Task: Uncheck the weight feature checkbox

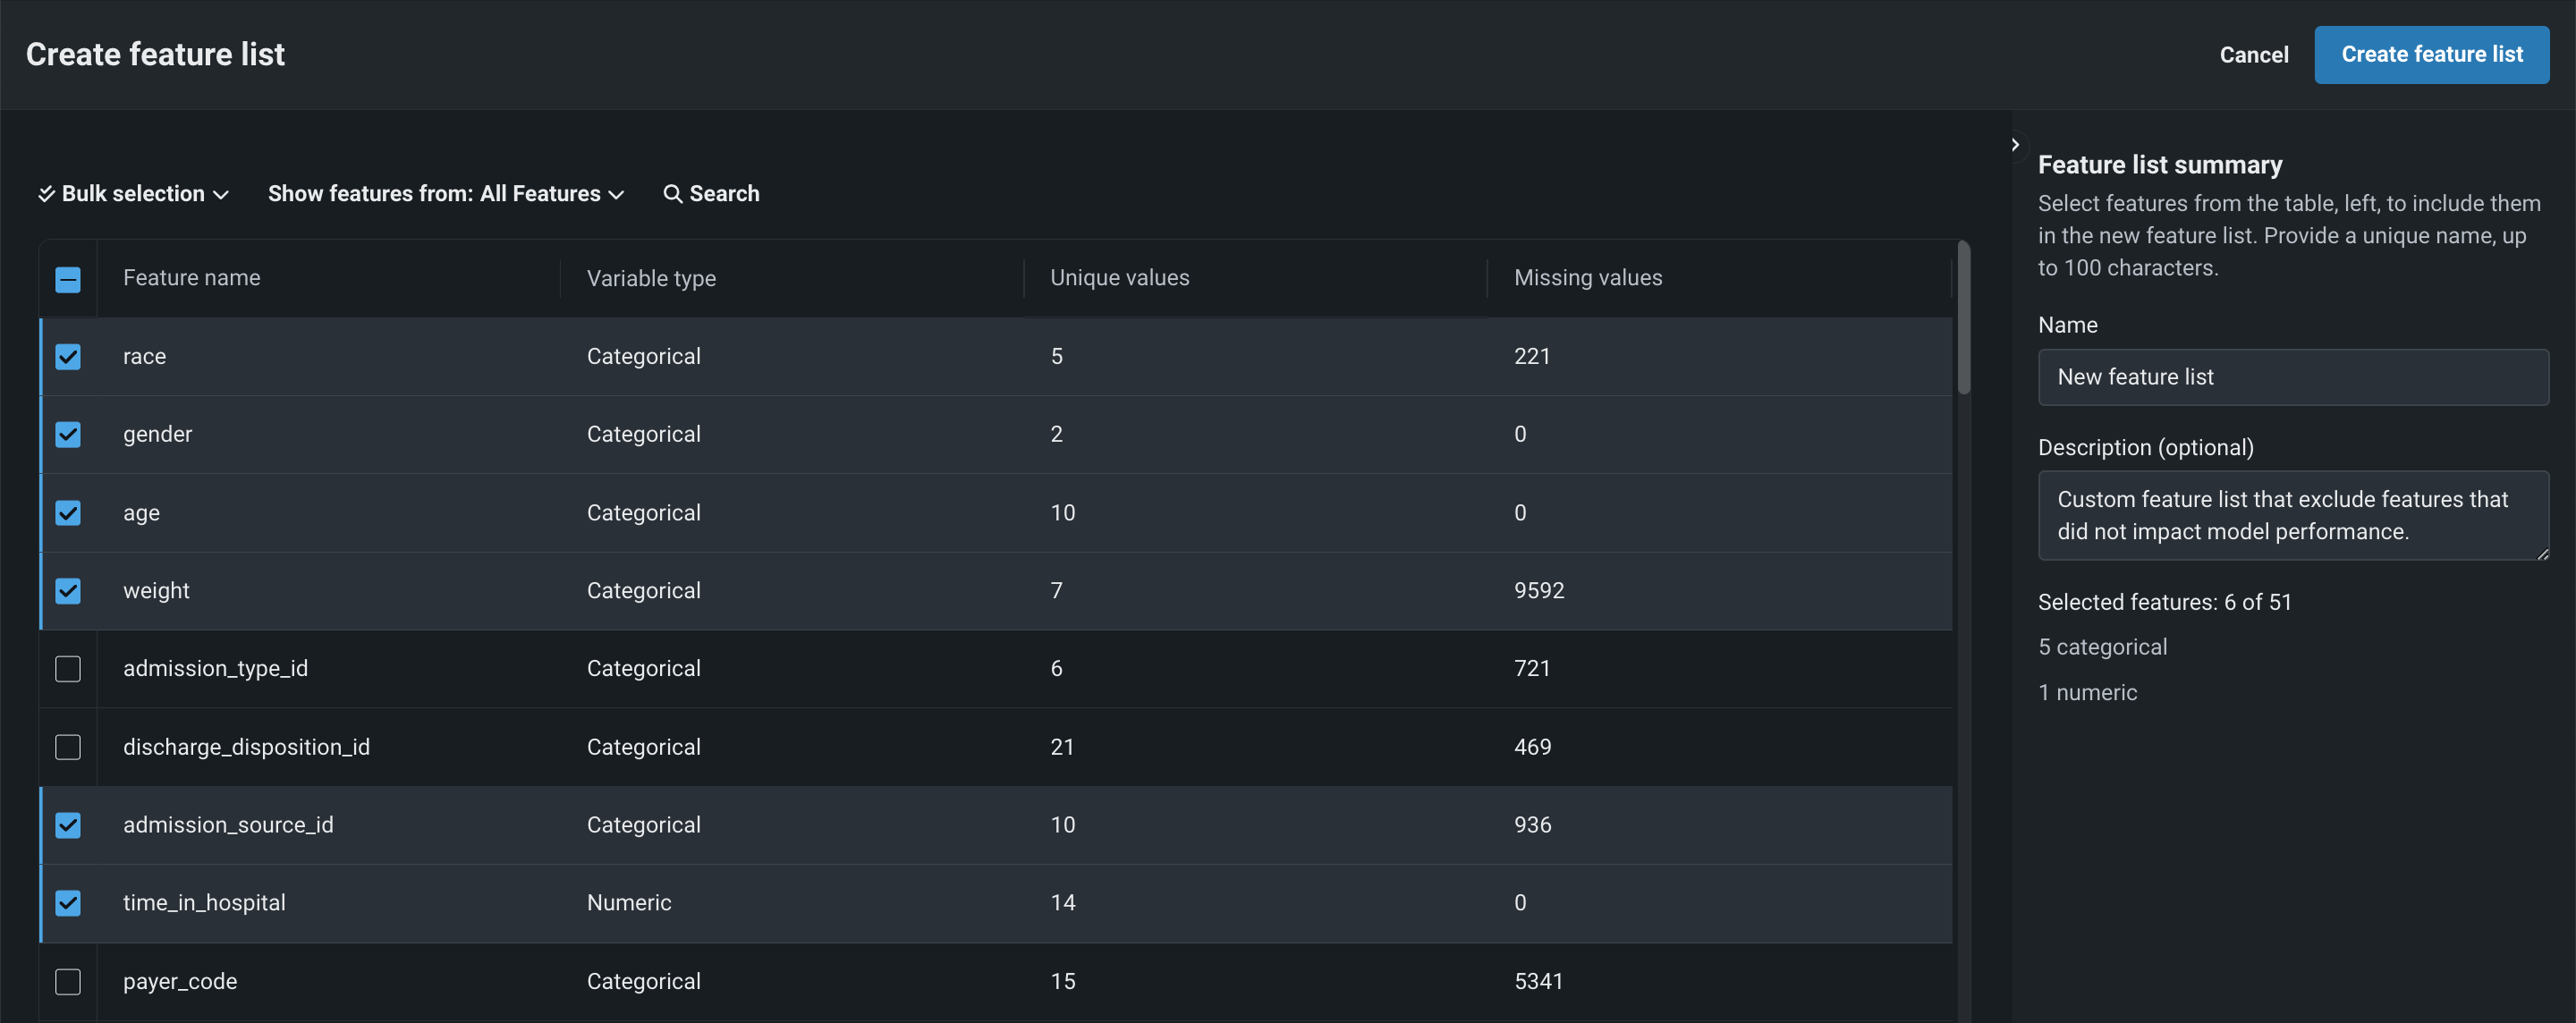Action: 68,591
